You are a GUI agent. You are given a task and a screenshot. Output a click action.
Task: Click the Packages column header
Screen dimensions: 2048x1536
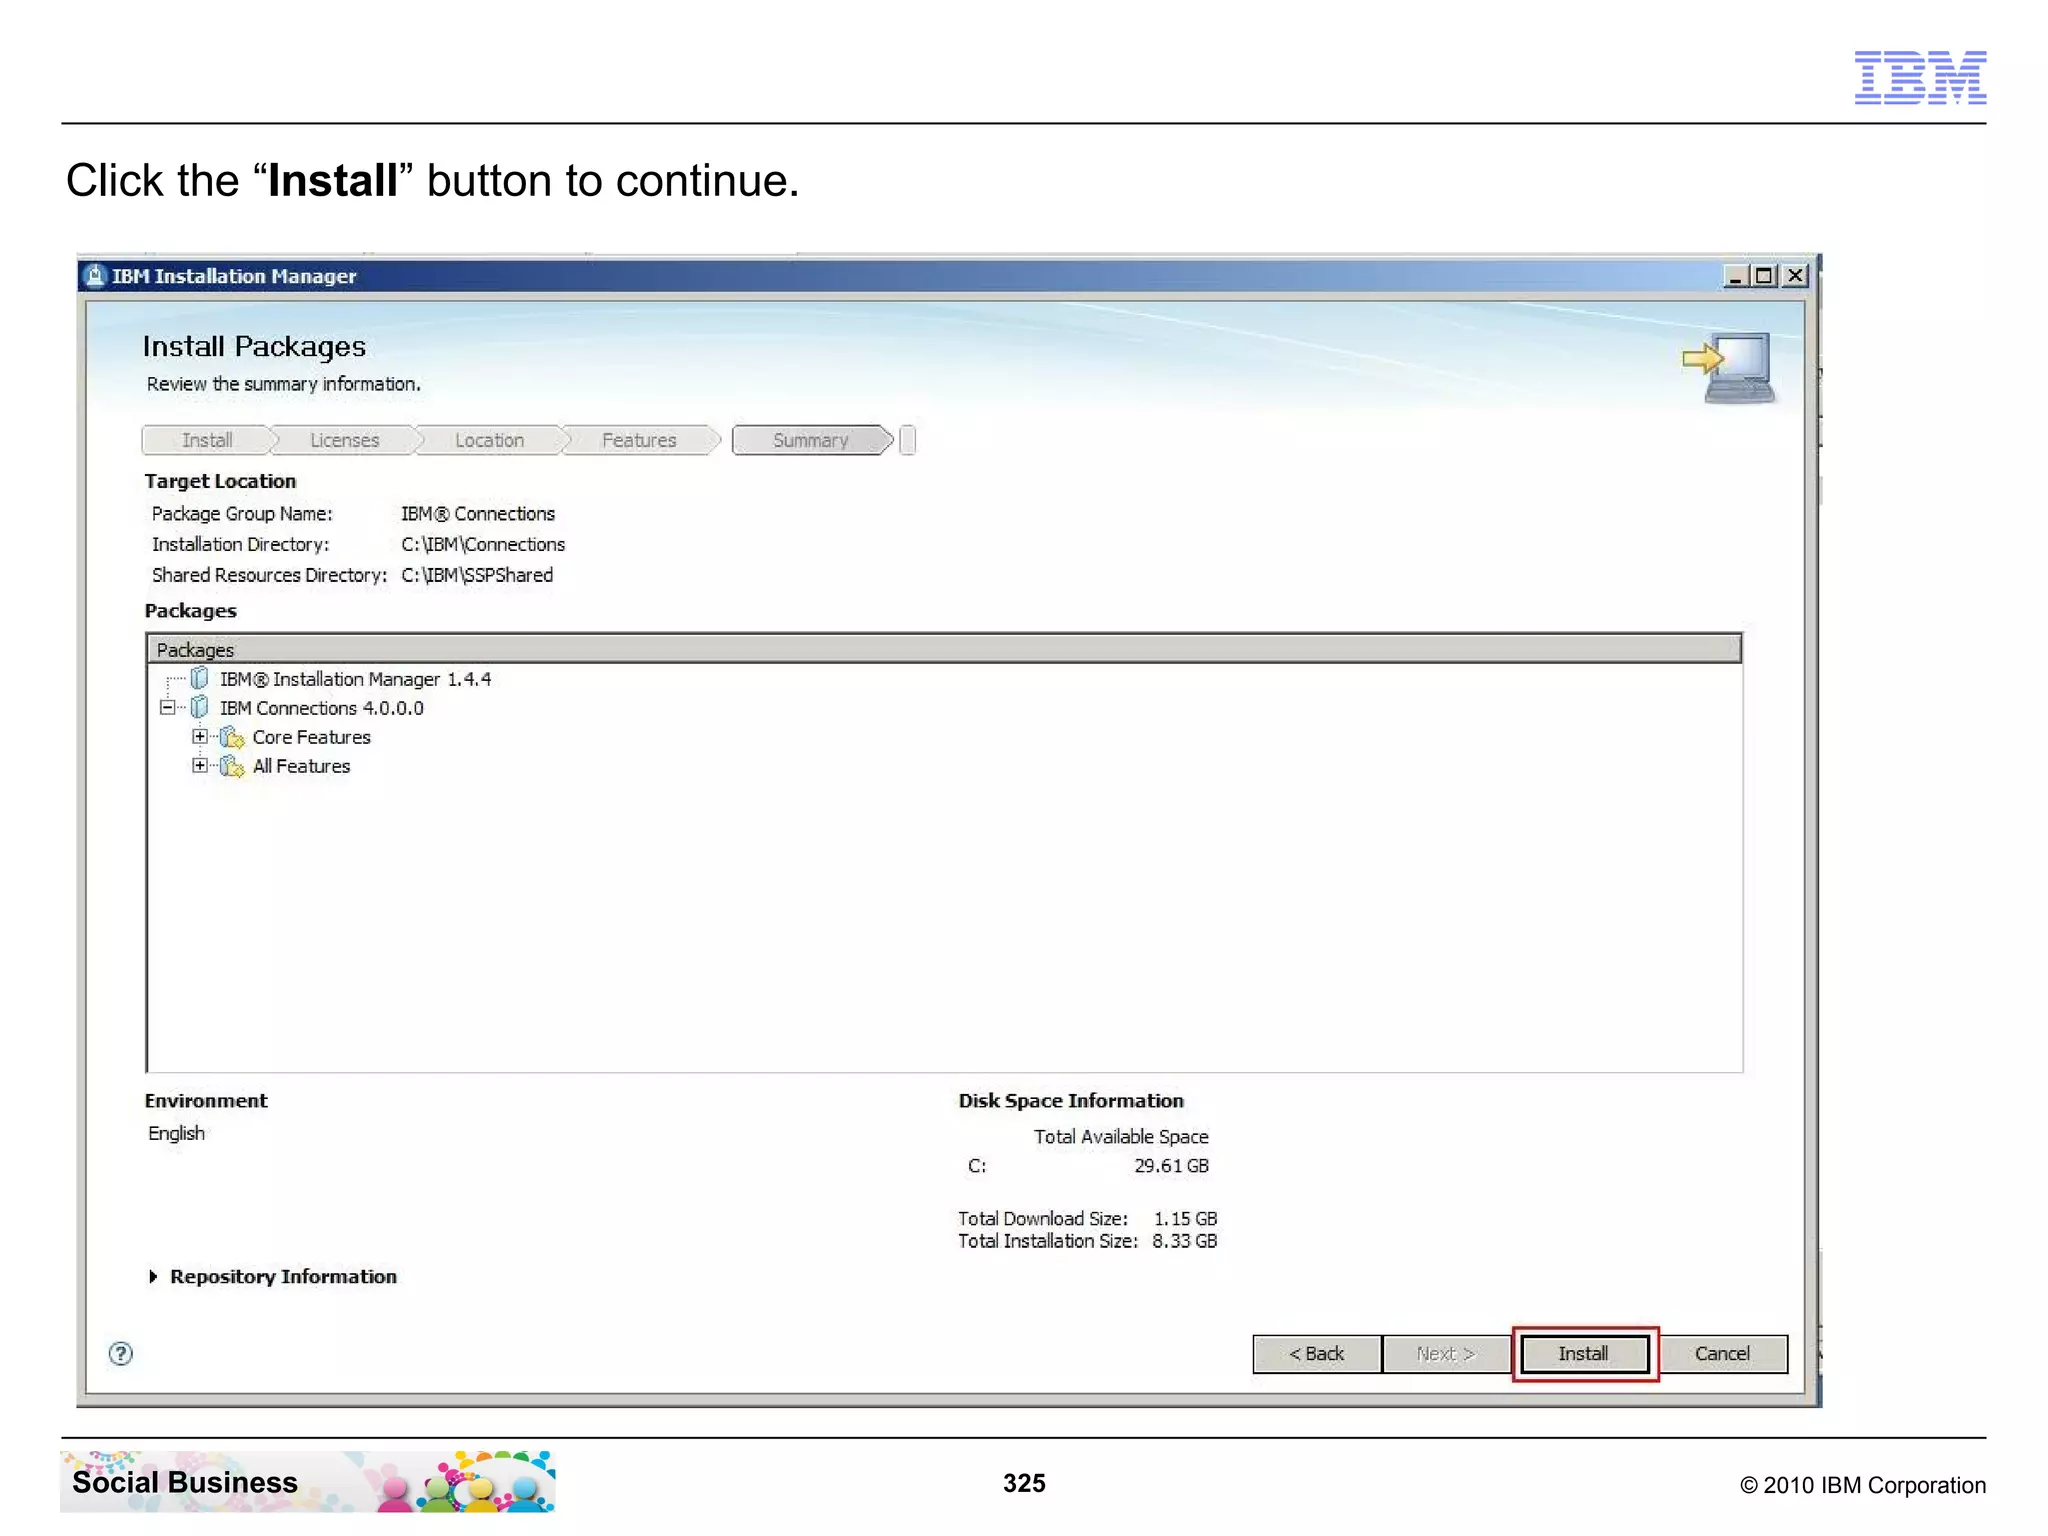tap(944, 649)
